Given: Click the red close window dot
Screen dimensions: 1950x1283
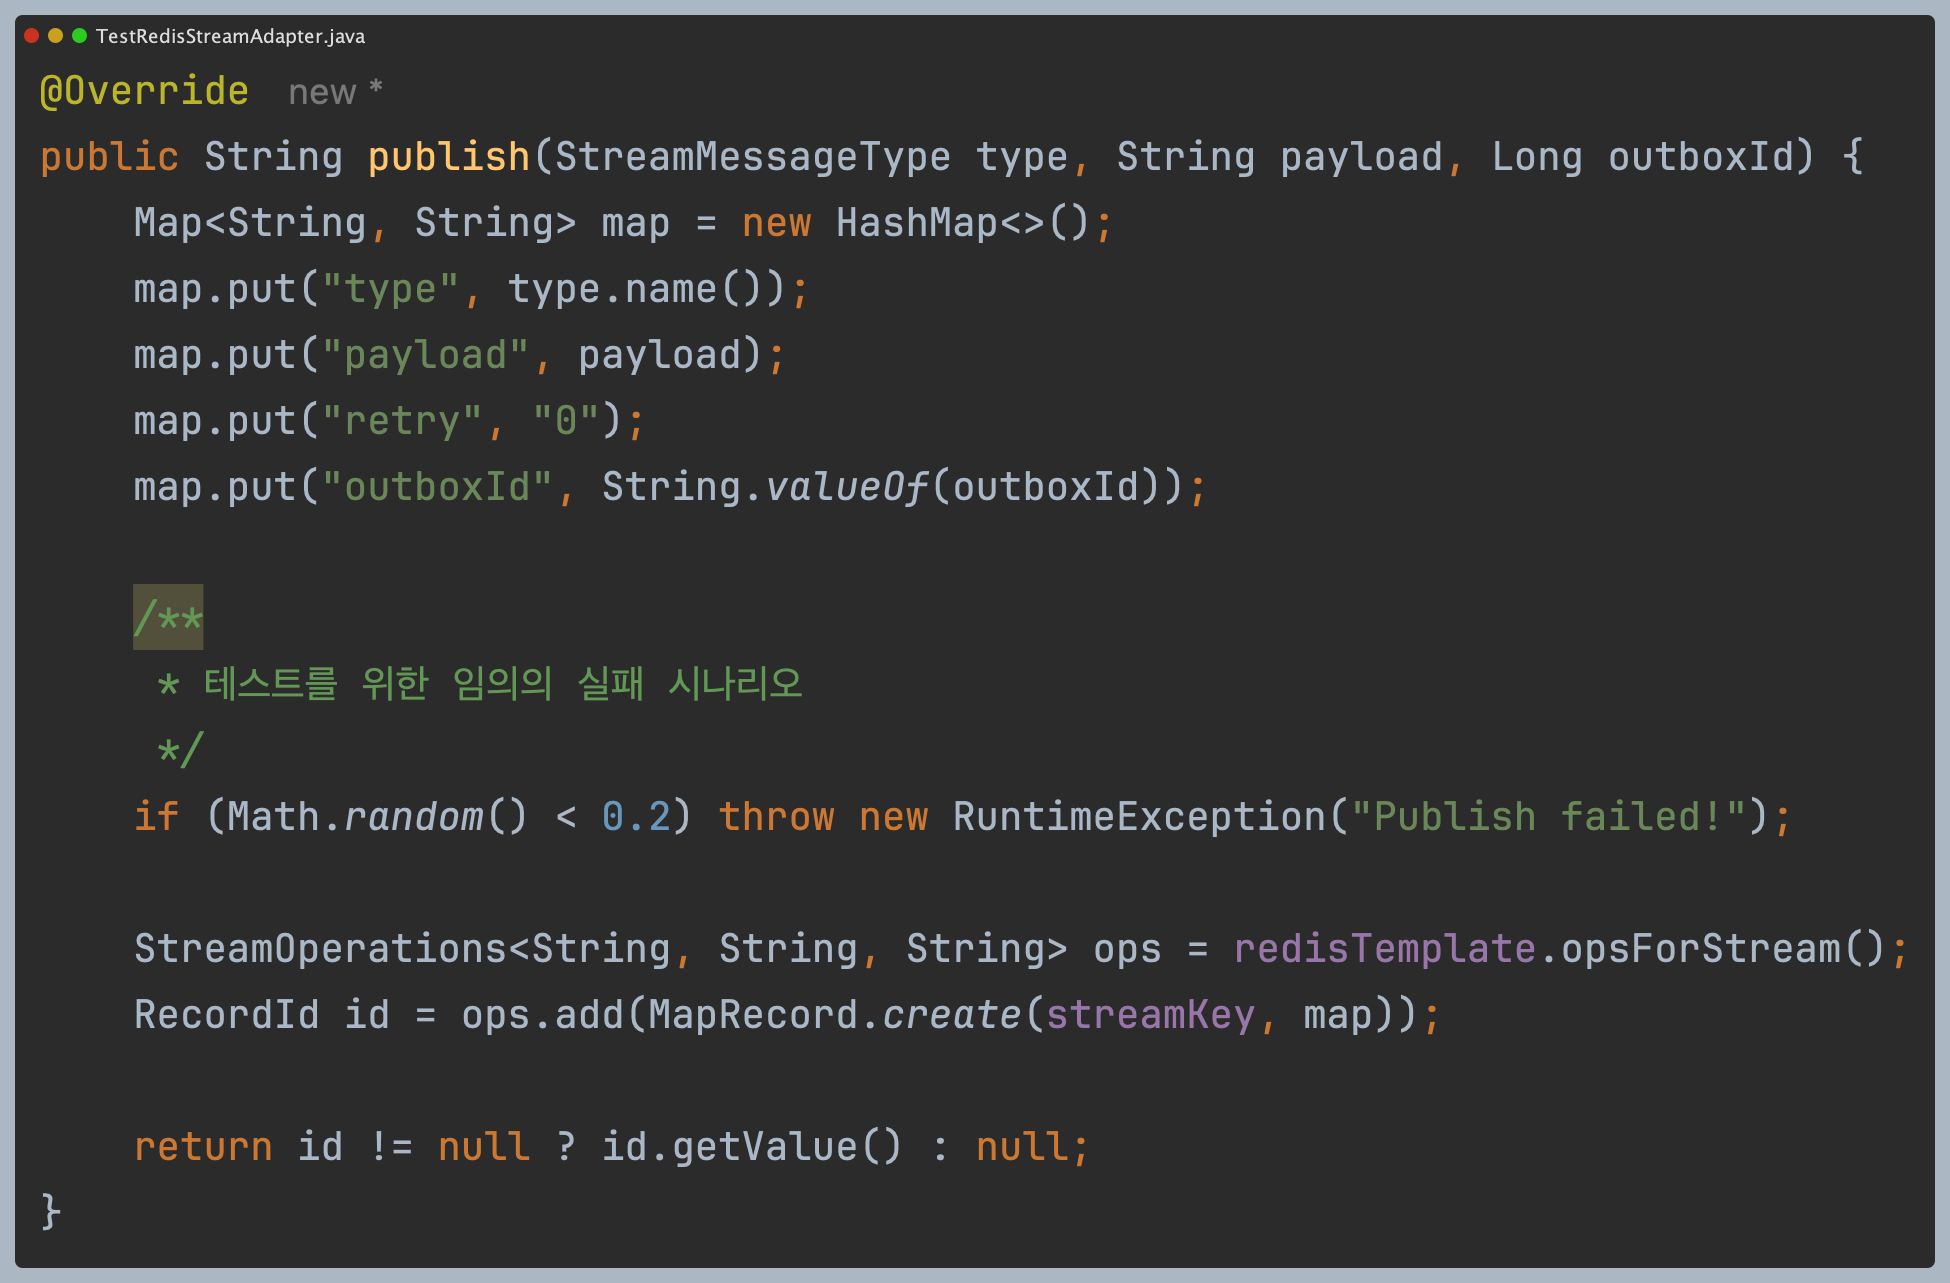Looking at the screenshot, I should click(32, 36).
